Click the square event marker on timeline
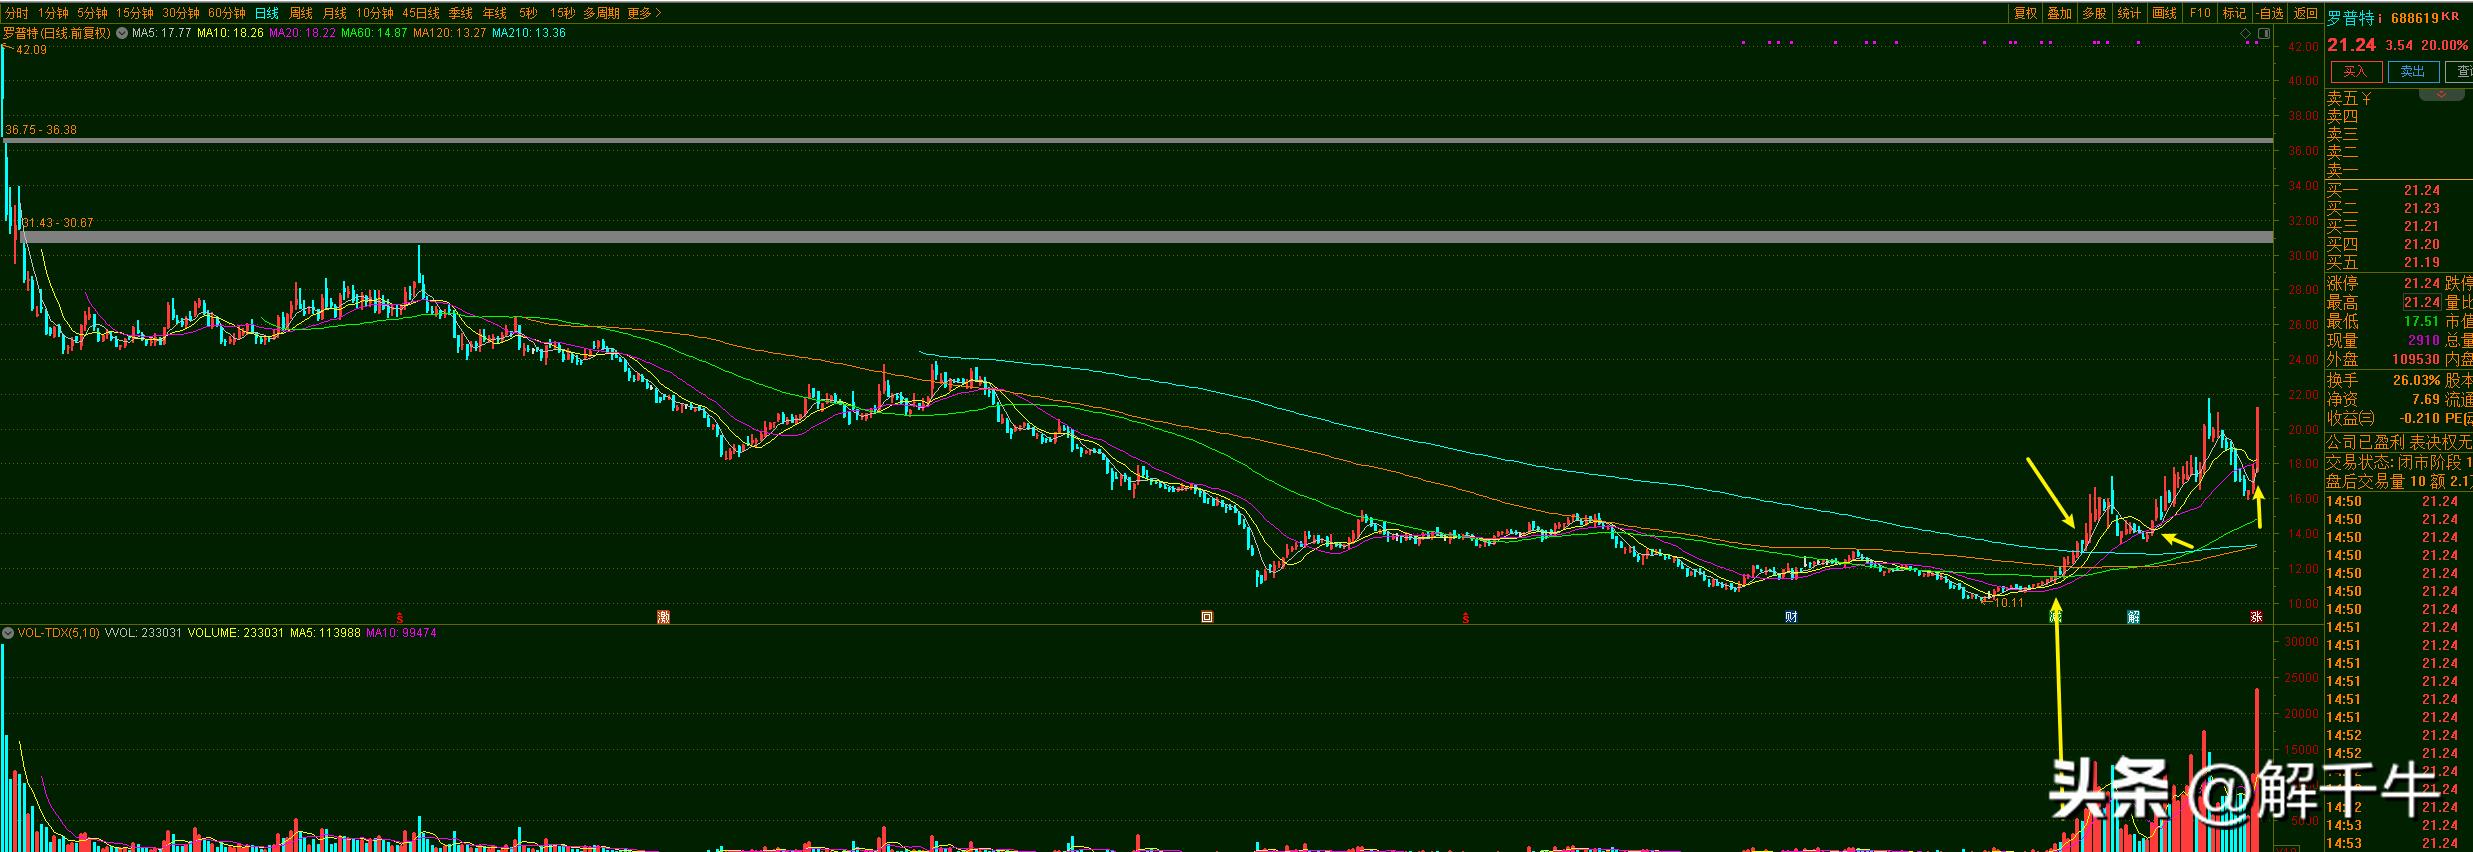This screenshot has width=2473, height=852. coord(1207,617)
